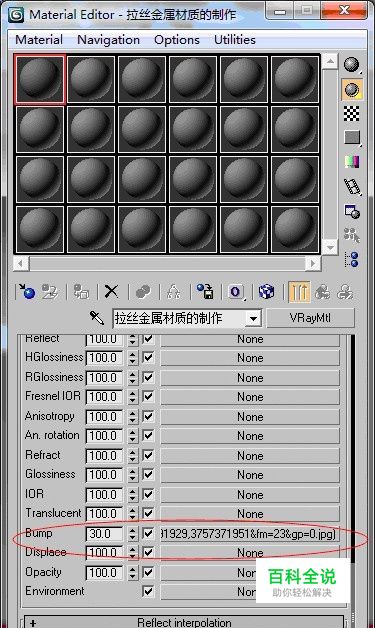Image resolution: width=375 pixels, height=628 pixels.
Task: Click the IOR amount spinner arrows
Action: pos(133,494)
